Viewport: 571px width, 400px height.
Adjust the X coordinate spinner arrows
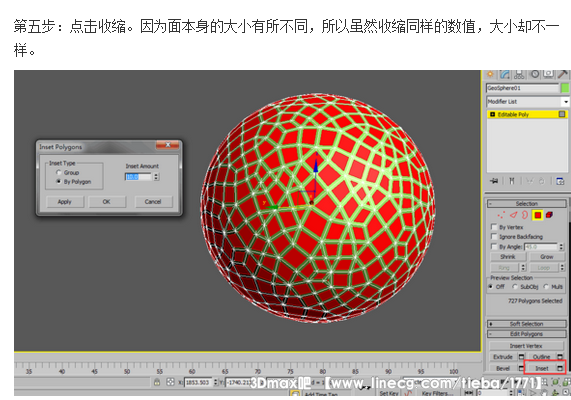(x=215, y=382)
